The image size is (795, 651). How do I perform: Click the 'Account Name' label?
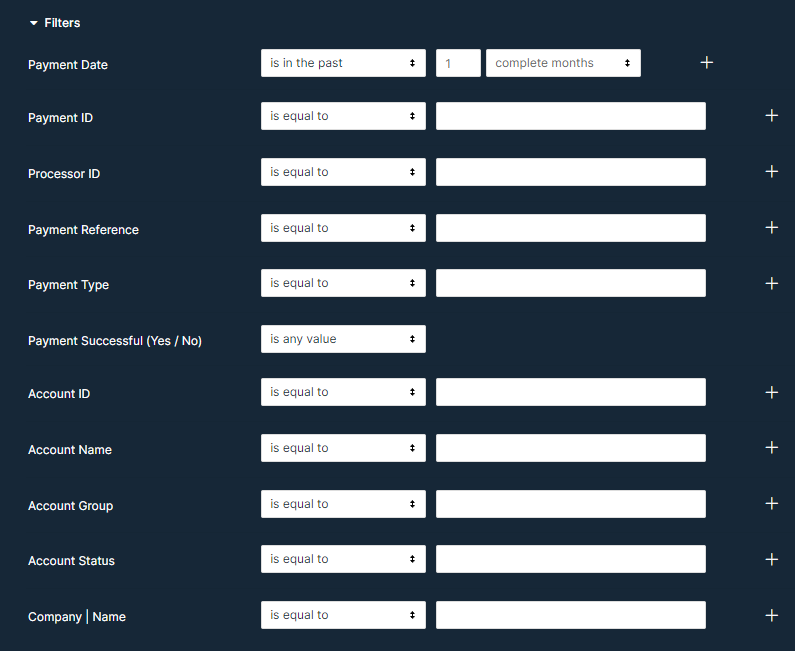(x=70, y=450)
